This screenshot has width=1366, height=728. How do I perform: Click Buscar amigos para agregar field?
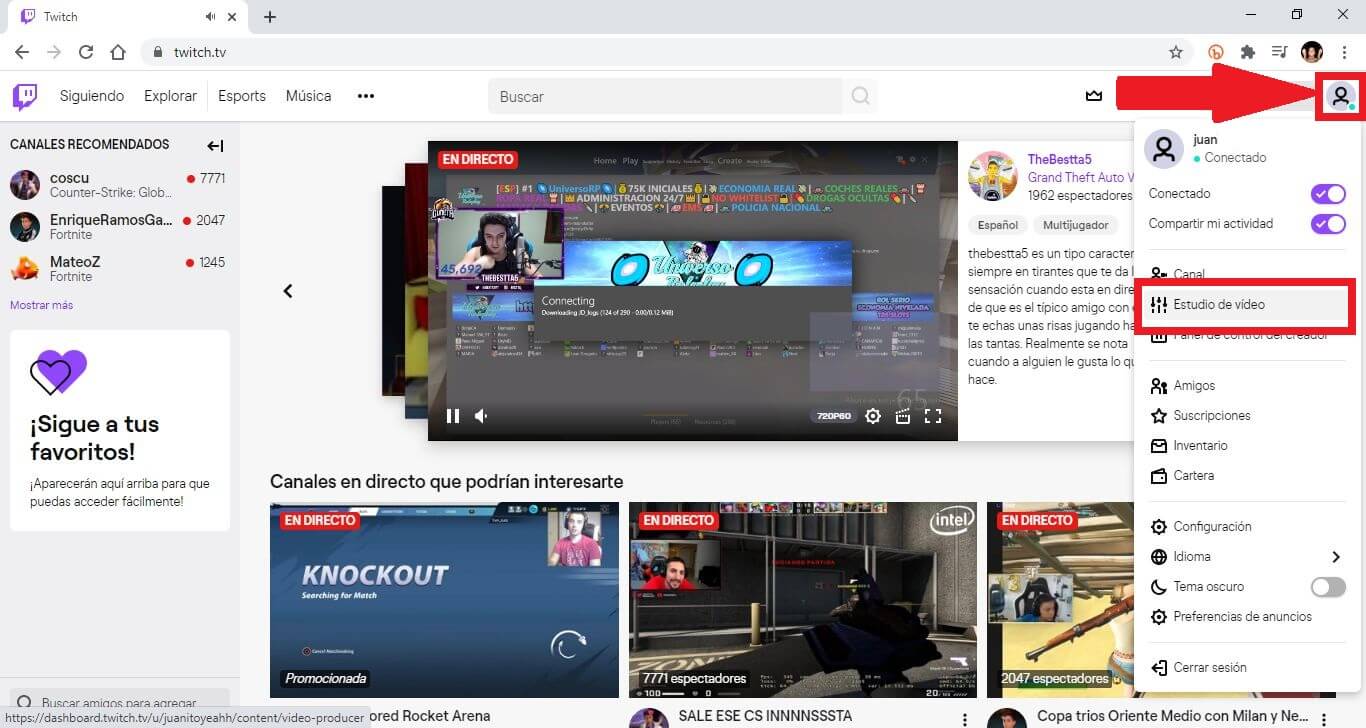click(120, 703)
